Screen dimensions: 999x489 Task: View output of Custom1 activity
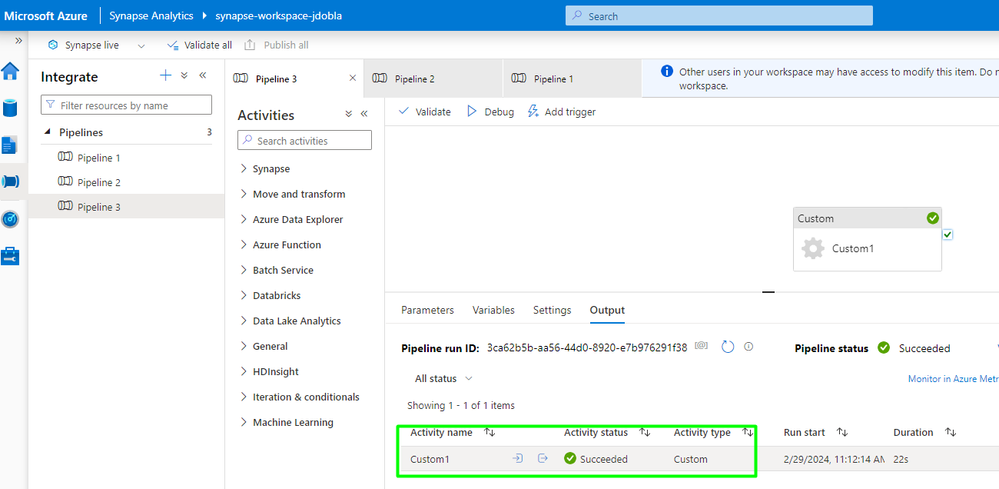click(x=543, y=458)
